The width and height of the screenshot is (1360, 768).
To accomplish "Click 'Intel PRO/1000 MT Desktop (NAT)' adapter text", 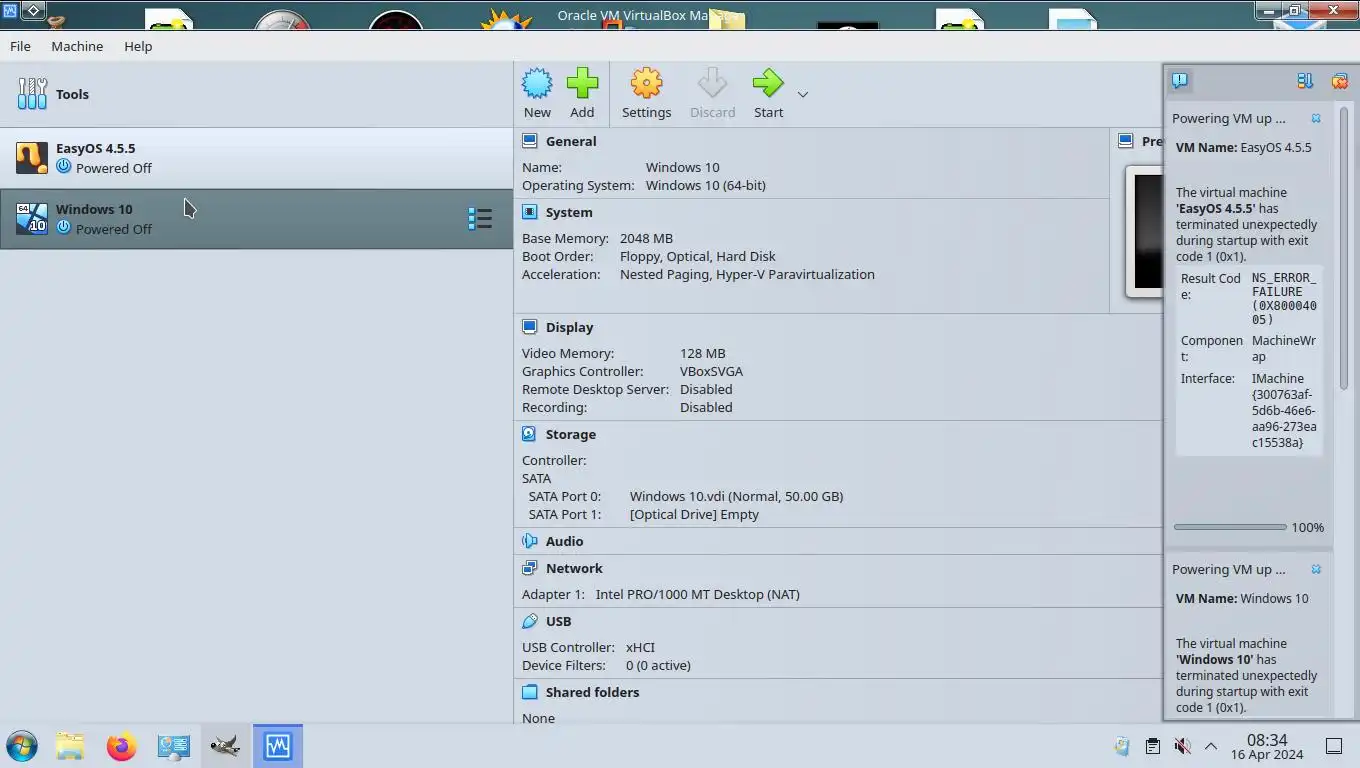I will [697, 594].
